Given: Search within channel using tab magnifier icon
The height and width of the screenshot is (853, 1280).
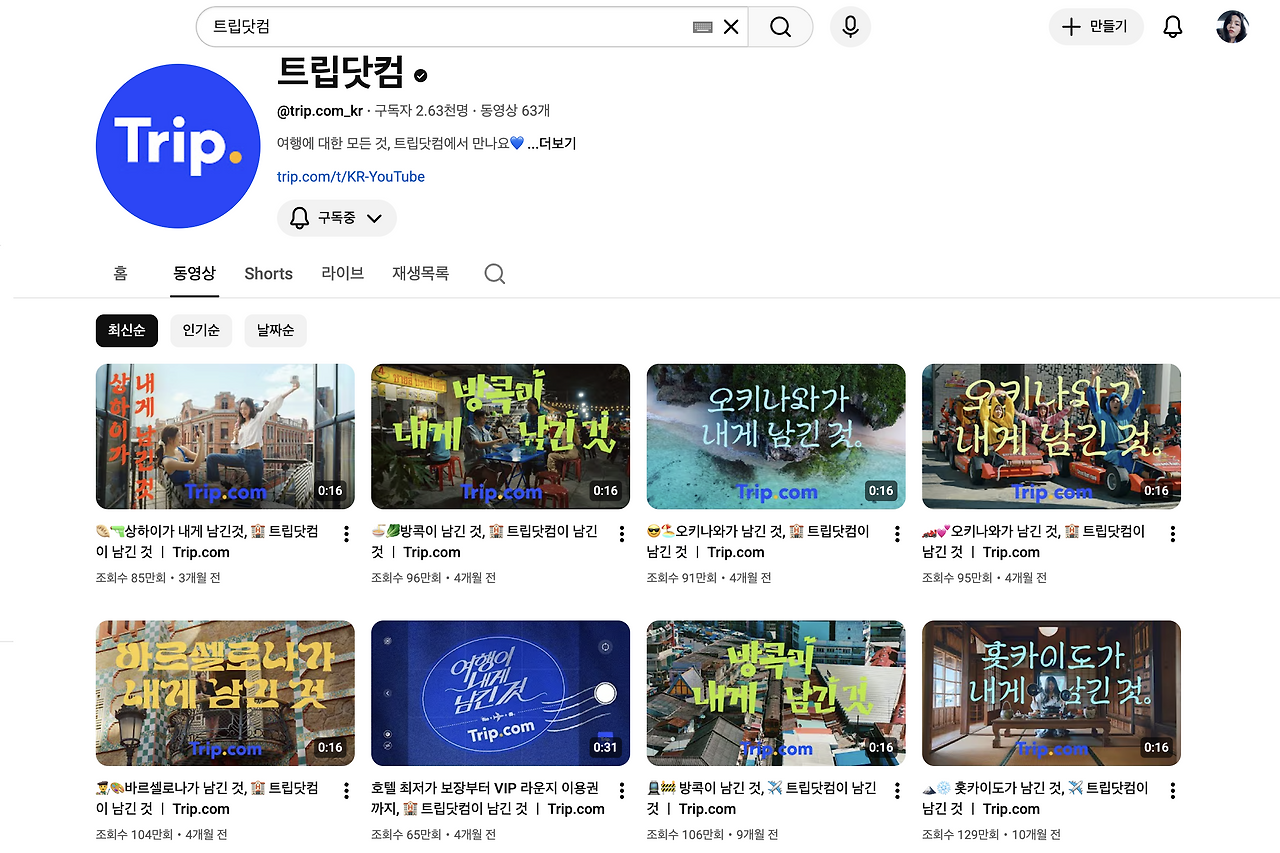Looking at the screenshot, I should coord(494,274).
